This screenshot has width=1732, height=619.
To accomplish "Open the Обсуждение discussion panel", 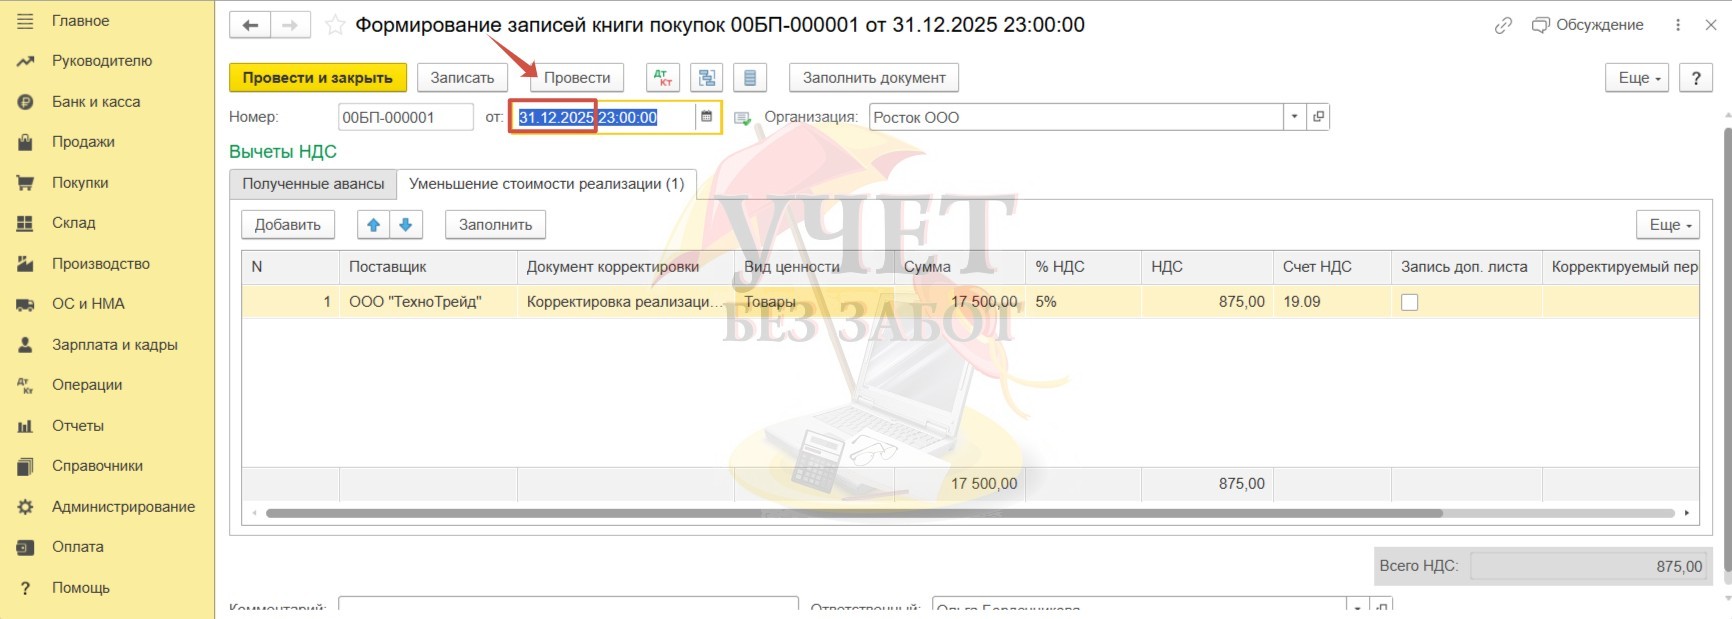I will [x=1588, y=25].
